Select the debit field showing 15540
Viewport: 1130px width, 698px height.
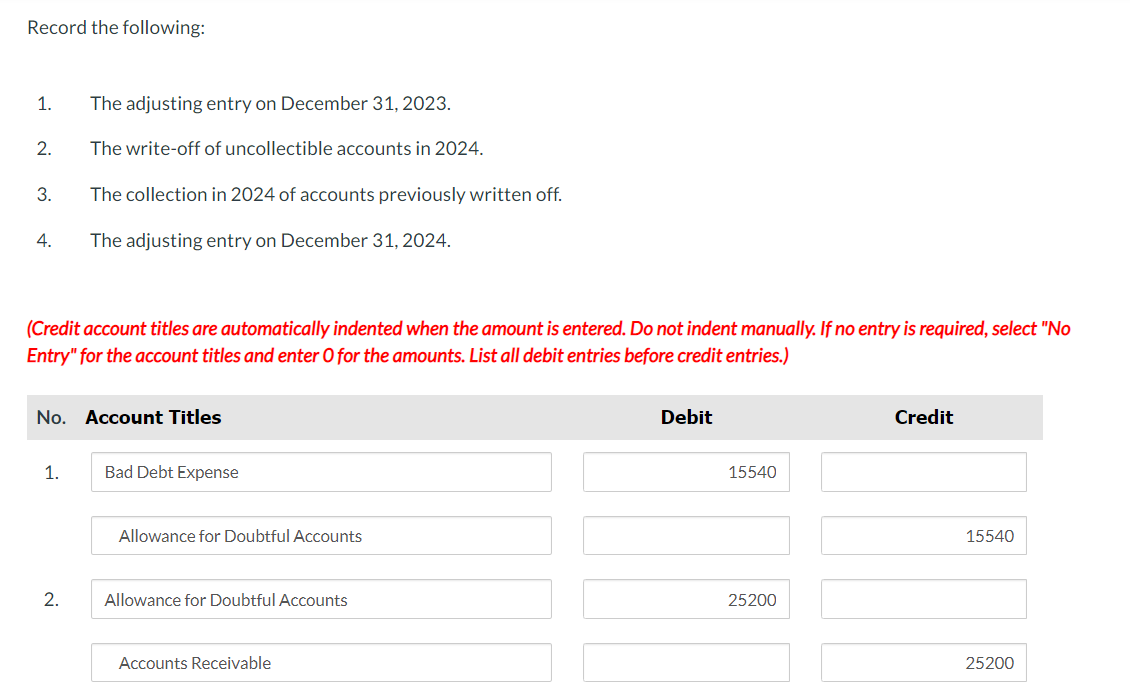[686, 471]
